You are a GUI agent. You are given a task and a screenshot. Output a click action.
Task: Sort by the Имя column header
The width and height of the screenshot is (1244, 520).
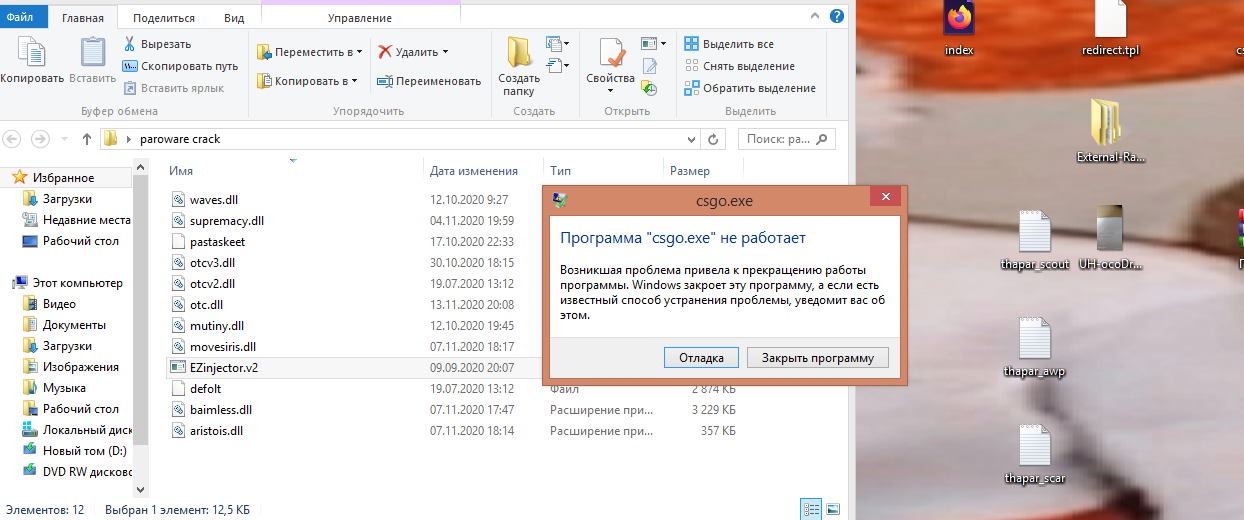pos(180,171)
